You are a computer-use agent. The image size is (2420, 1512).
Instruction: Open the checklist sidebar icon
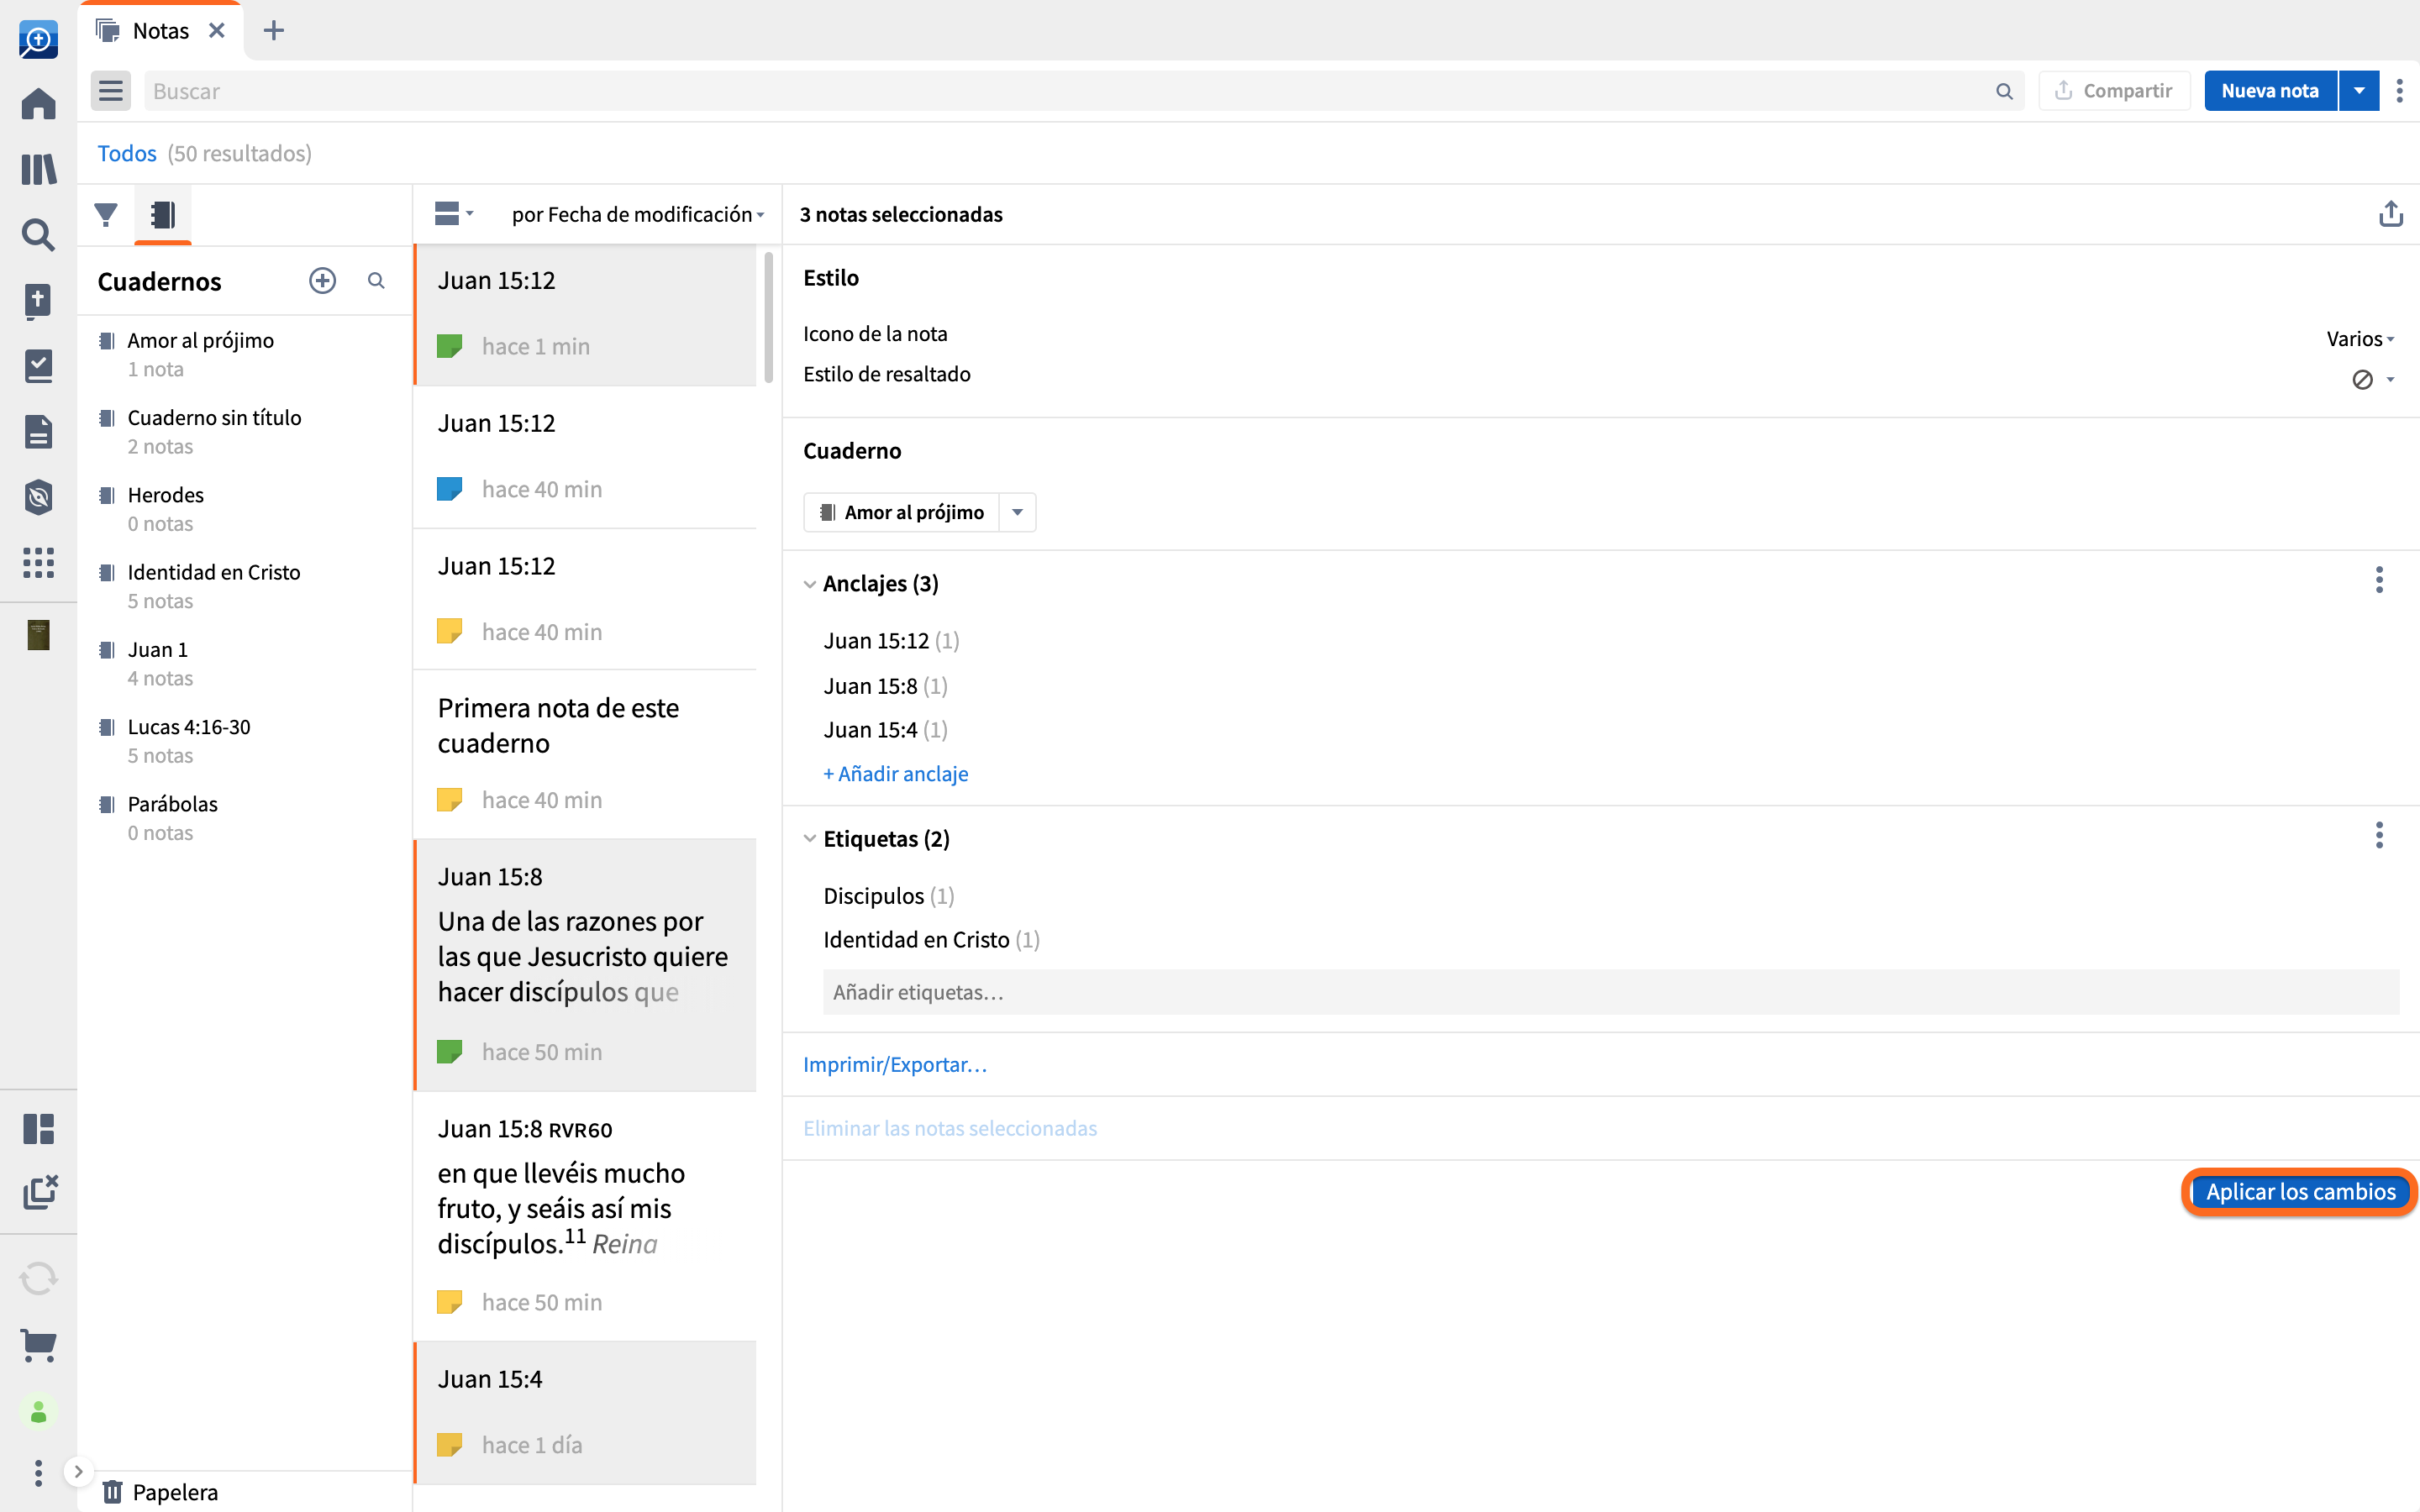coord(38,366)
